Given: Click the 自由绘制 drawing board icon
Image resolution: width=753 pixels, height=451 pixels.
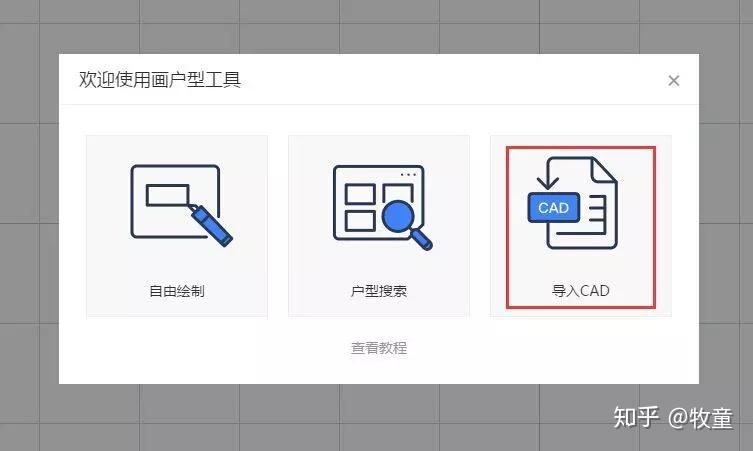Looking at the screenshot, I should click(181, 206).
